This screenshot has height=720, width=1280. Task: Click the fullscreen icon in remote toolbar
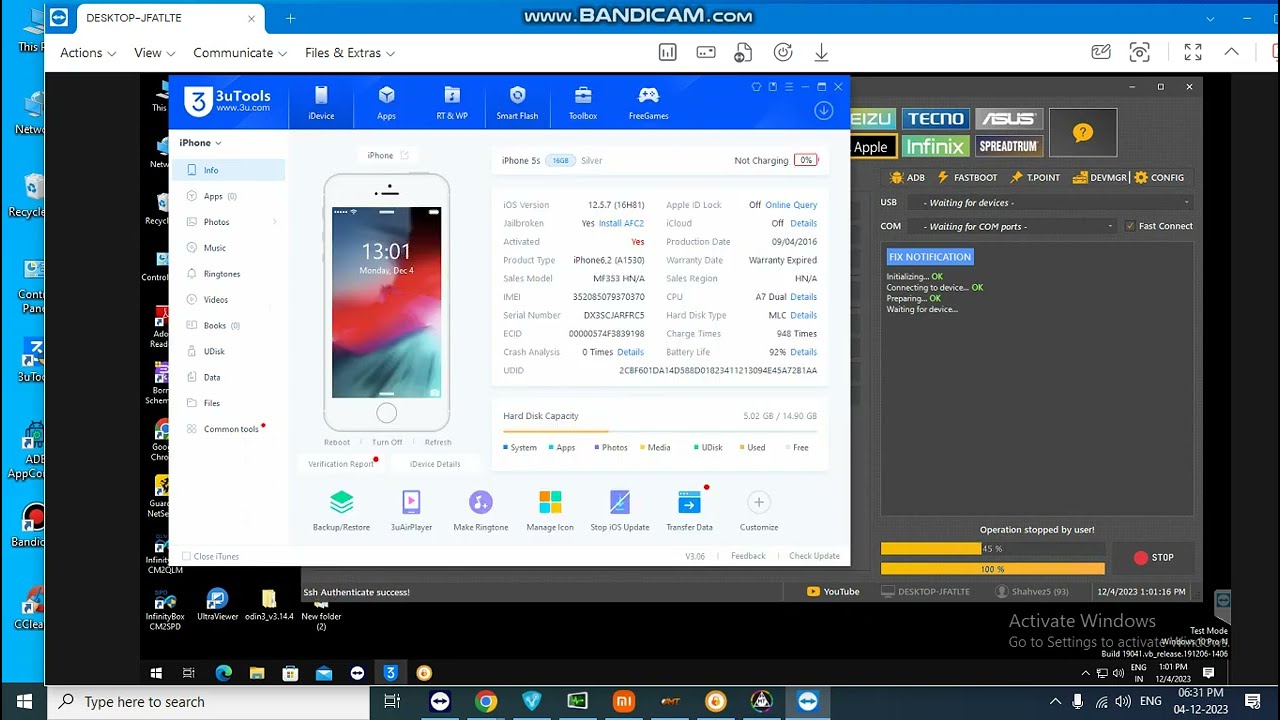[1193, 52]
